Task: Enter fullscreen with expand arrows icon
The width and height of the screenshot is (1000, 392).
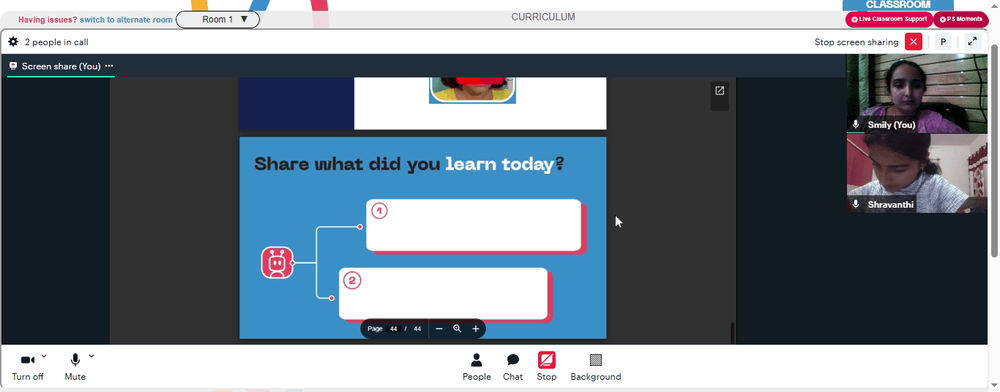Action: coord(972,42)
